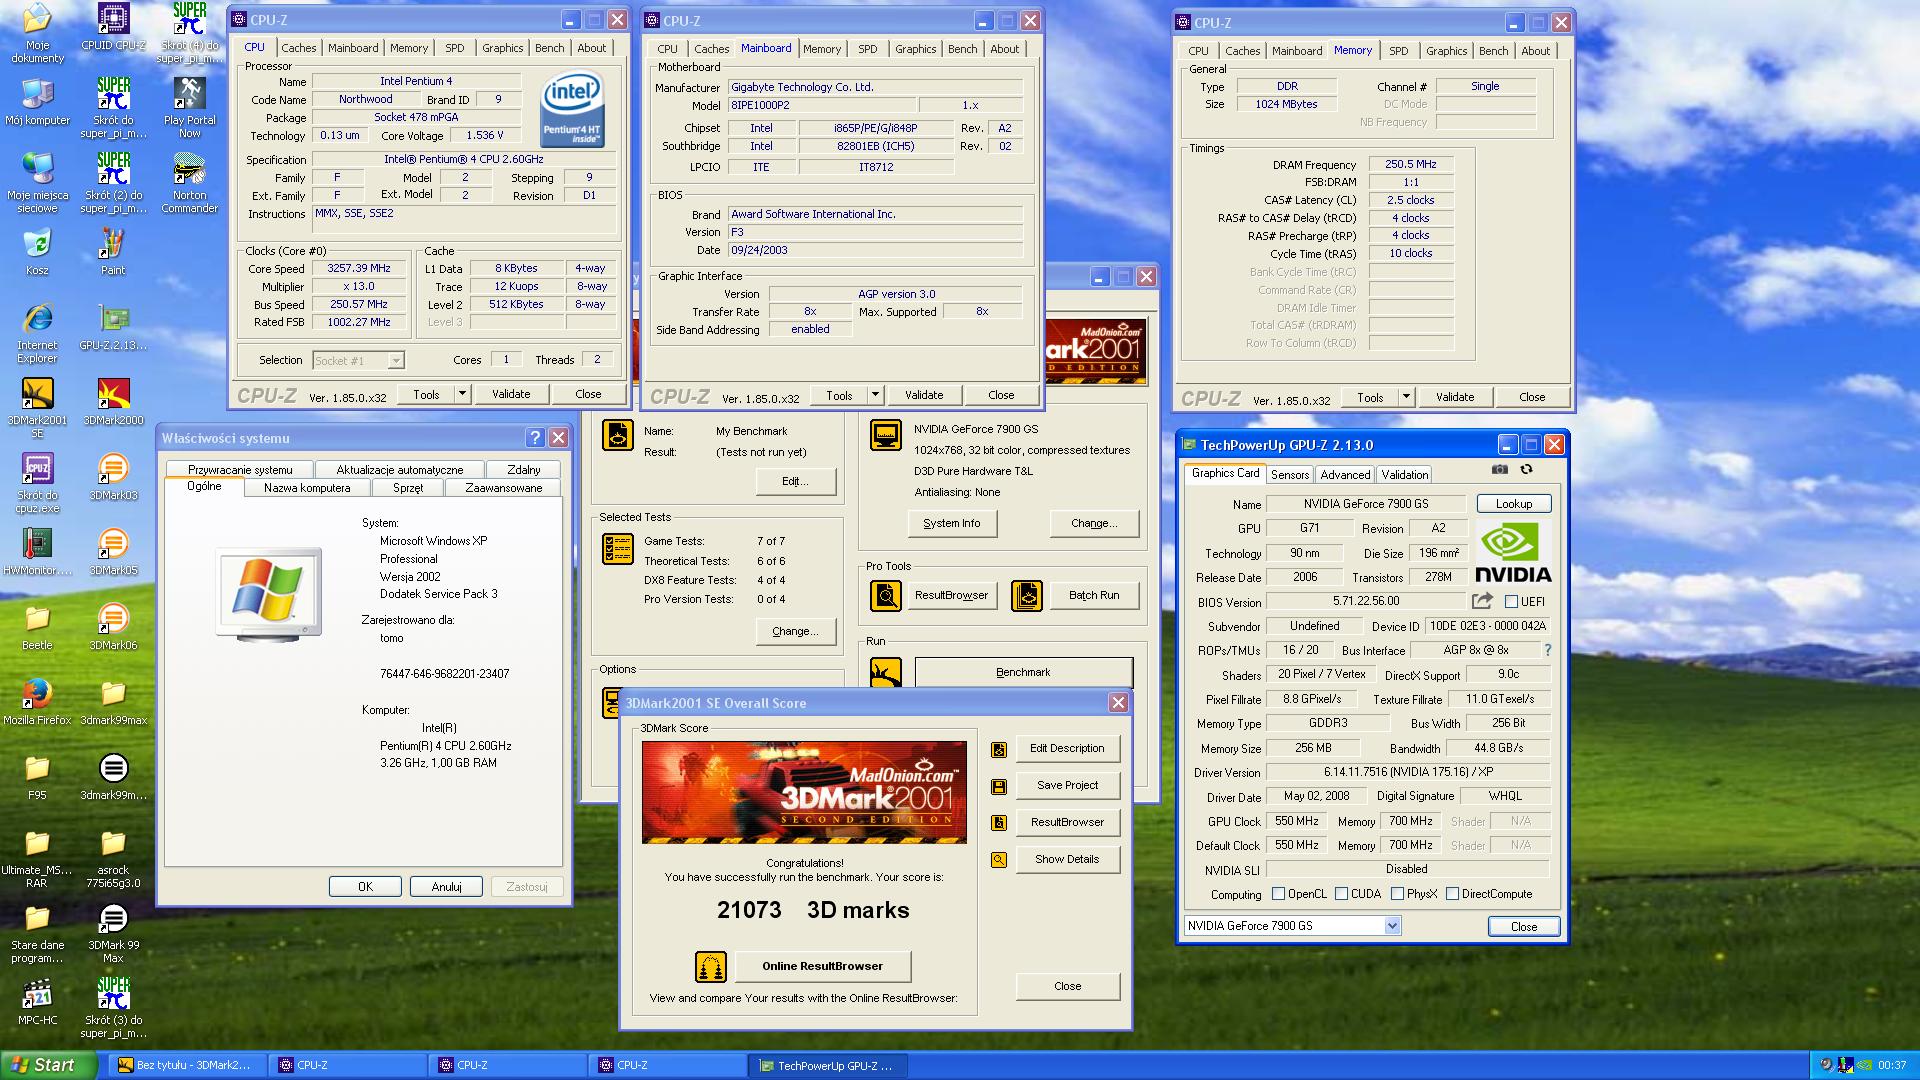Switch to Bench tab in CPU-Z Mainboard window
The width and height of the screenshot is (1920, 1080).
tap(962, 48)
